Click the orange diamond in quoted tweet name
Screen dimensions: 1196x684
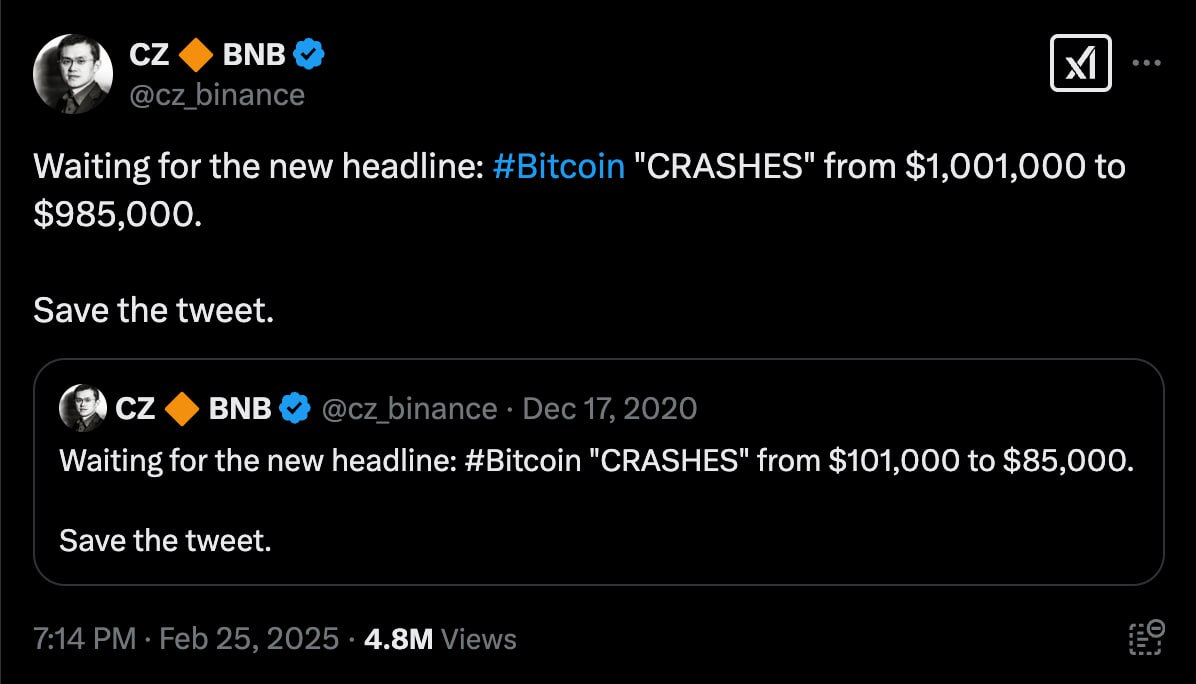[182, 409]
